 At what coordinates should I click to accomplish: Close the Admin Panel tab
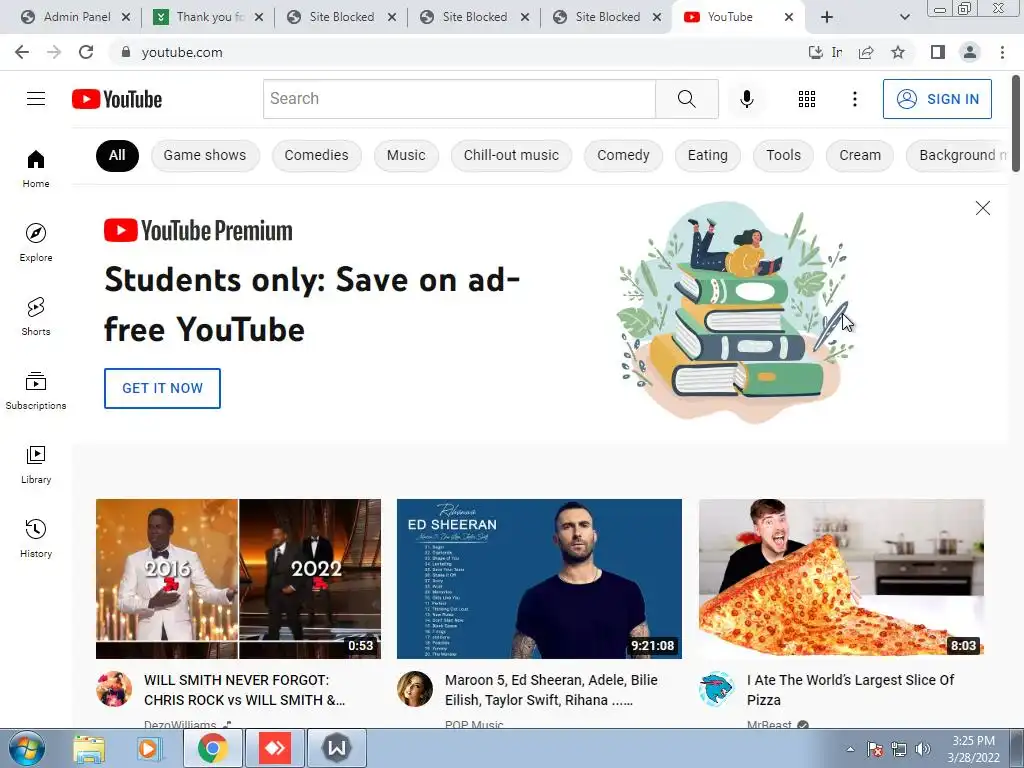(x=126, y=17)
